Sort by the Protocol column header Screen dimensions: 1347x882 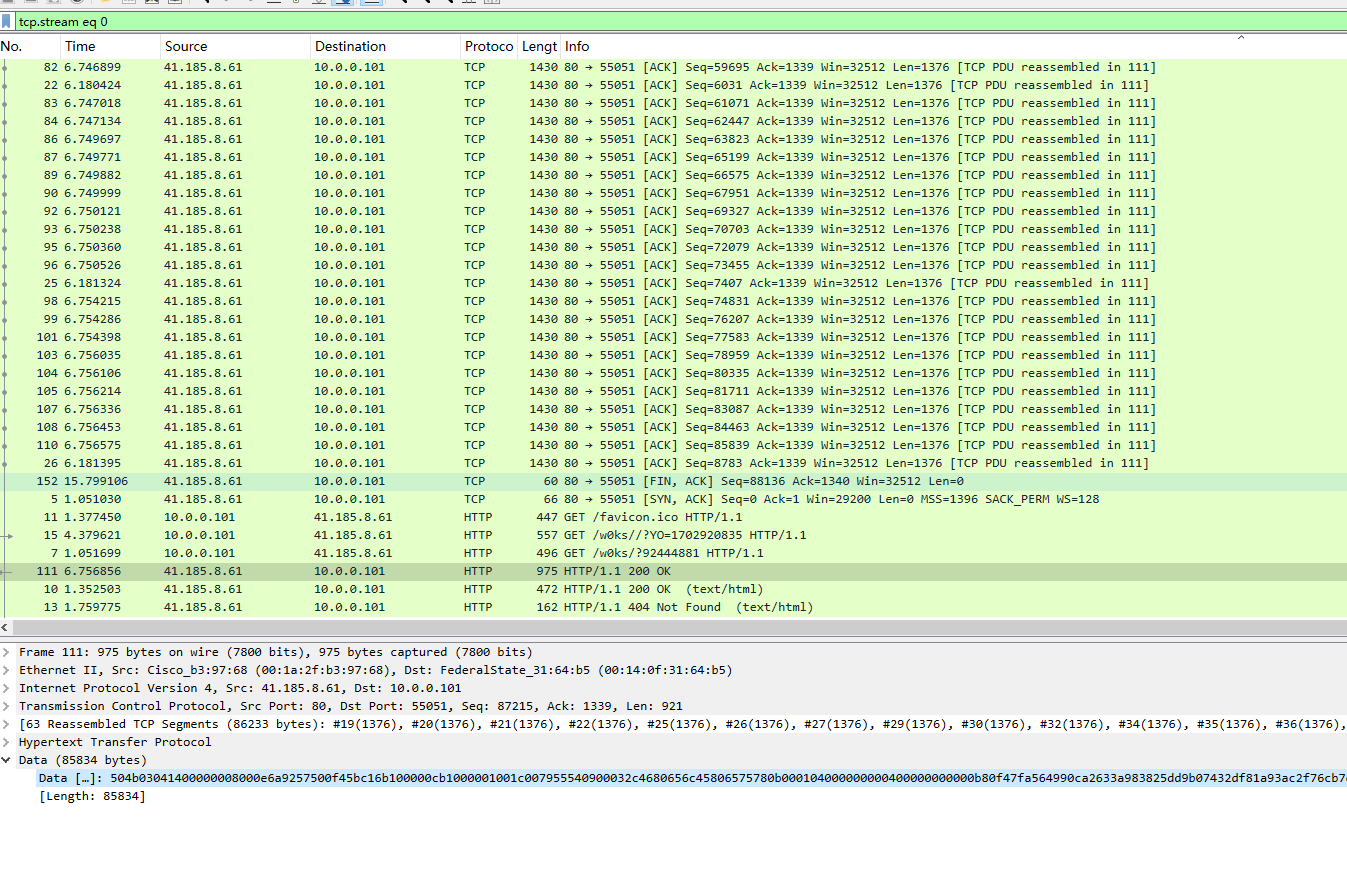487,46
